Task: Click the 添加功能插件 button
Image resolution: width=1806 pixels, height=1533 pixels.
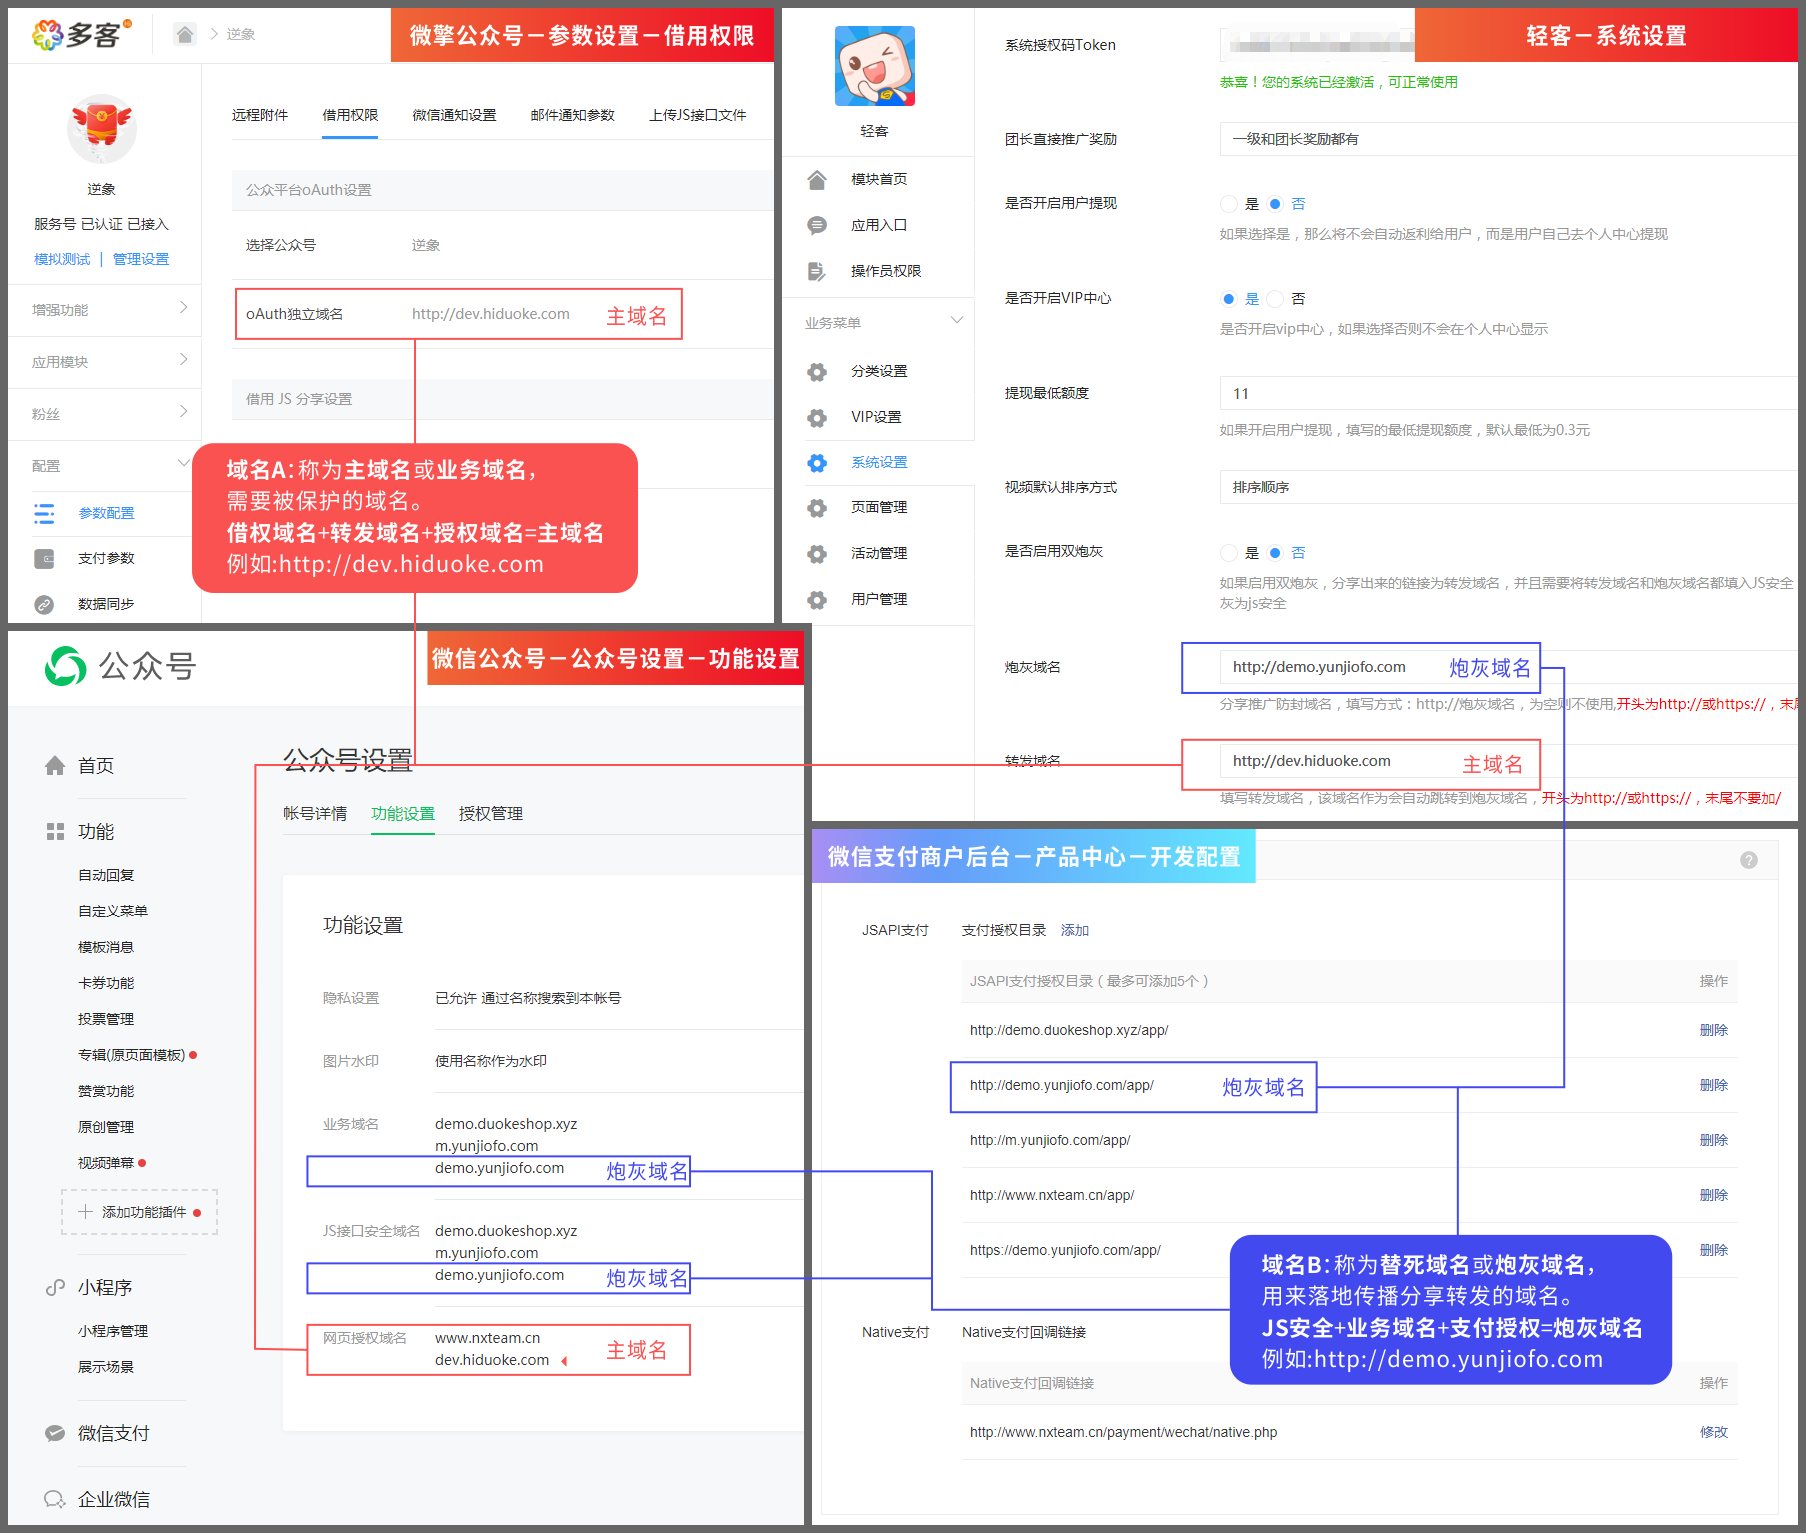Action: [139, 1212]
